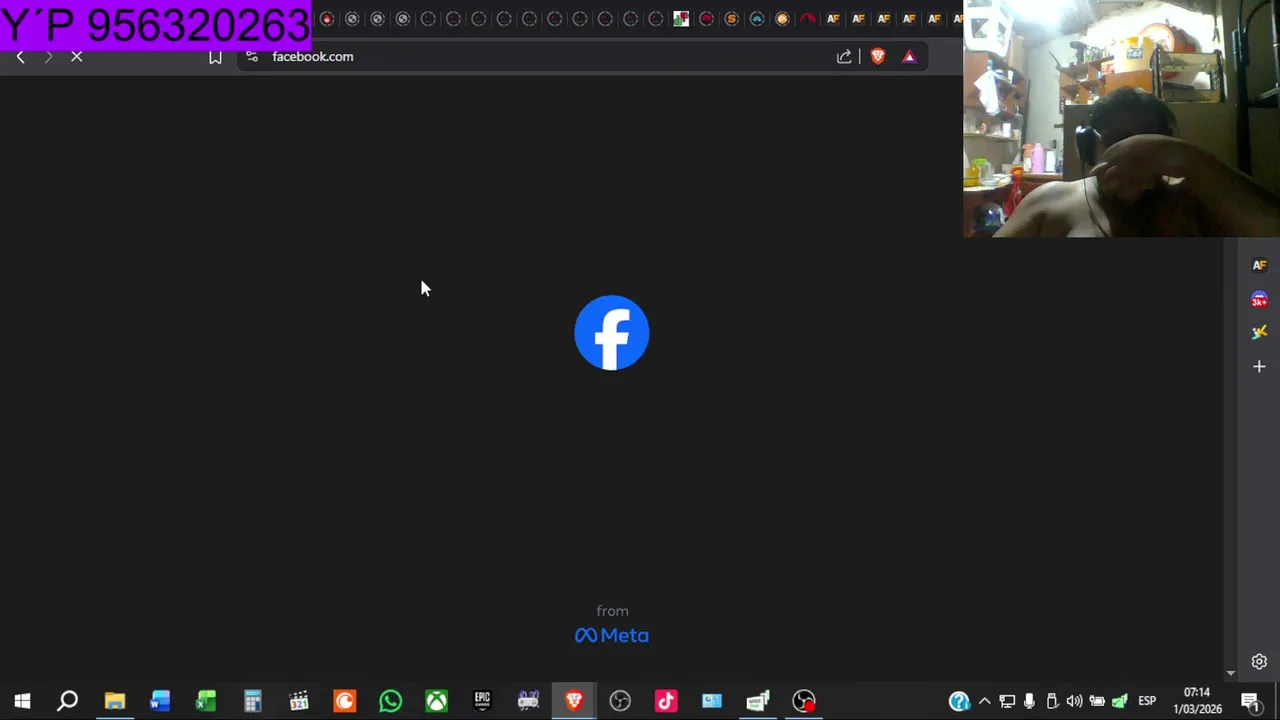
Task: Switch to the tab with green-red square favicon
Action: point(681,19)
